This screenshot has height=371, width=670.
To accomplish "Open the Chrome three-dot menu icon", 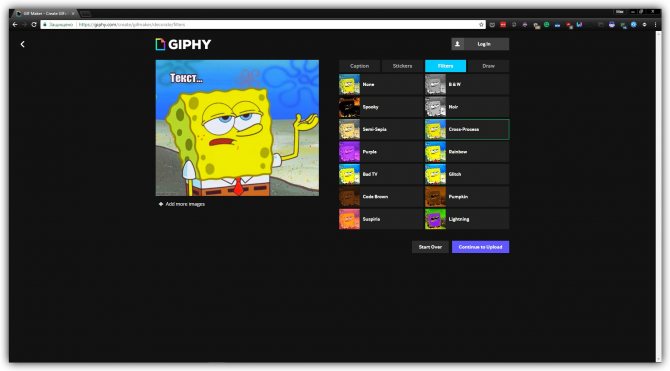I will pos(655,25).
